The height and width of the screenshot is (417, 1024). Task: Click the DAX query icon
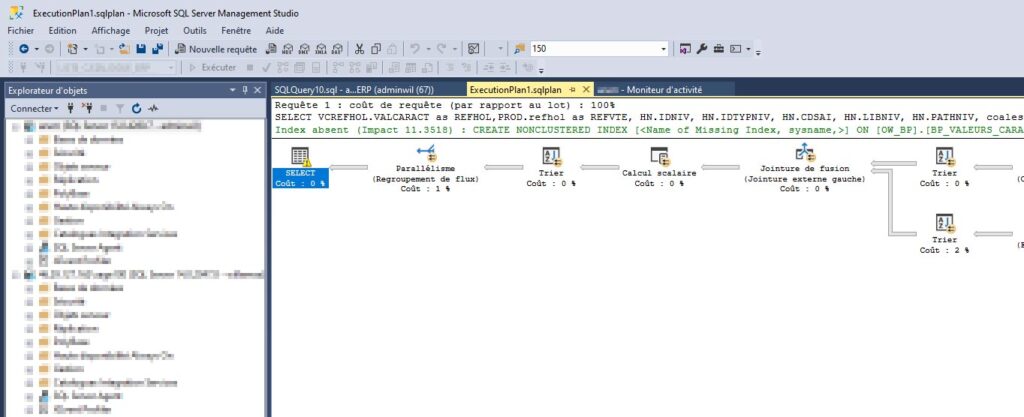point(337,49)
